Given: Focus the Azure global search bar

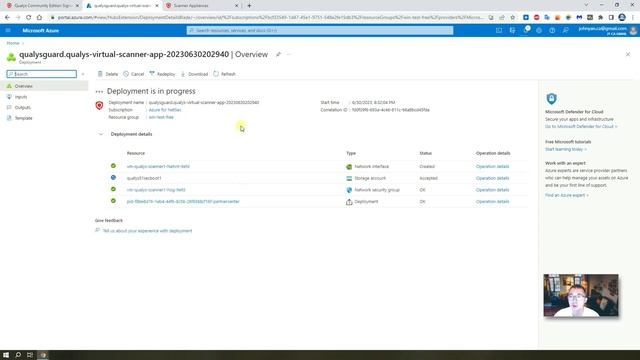Looking at the screenshot, I should pyautogui.click(x=320, y=31).
